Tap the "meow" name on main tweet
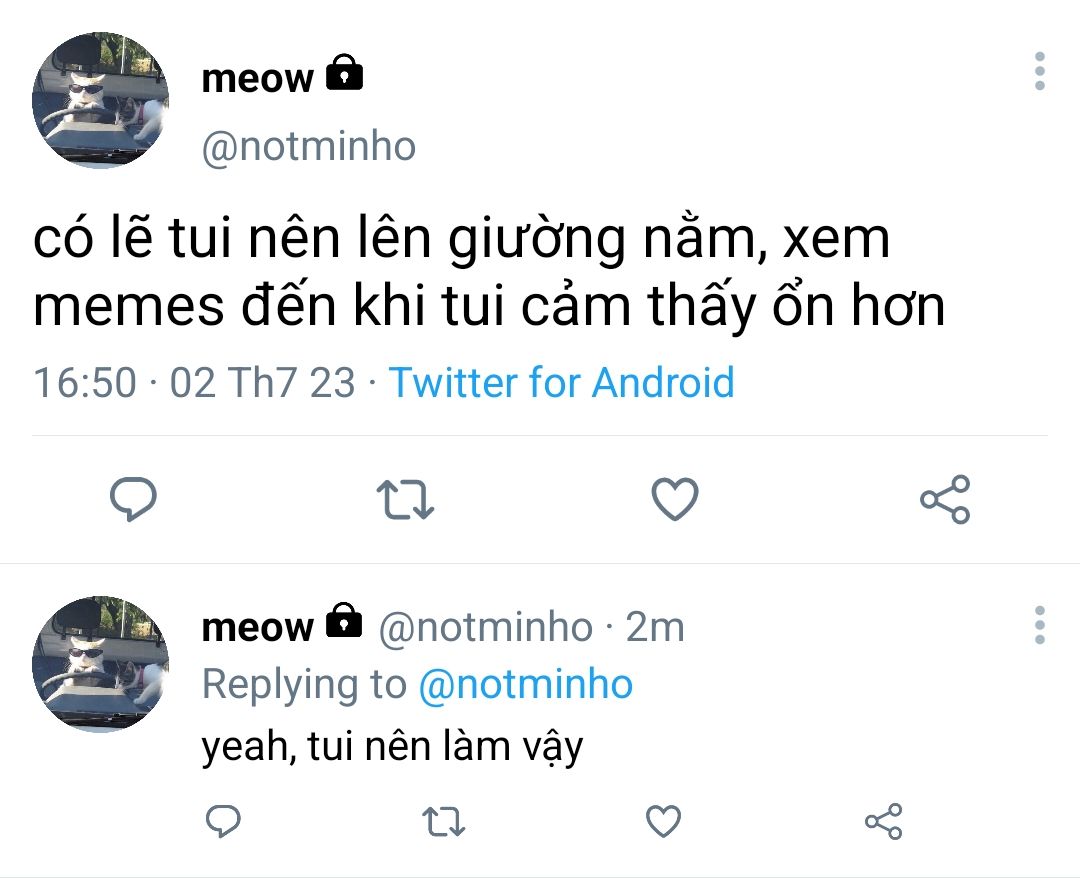 coord(257,78)
